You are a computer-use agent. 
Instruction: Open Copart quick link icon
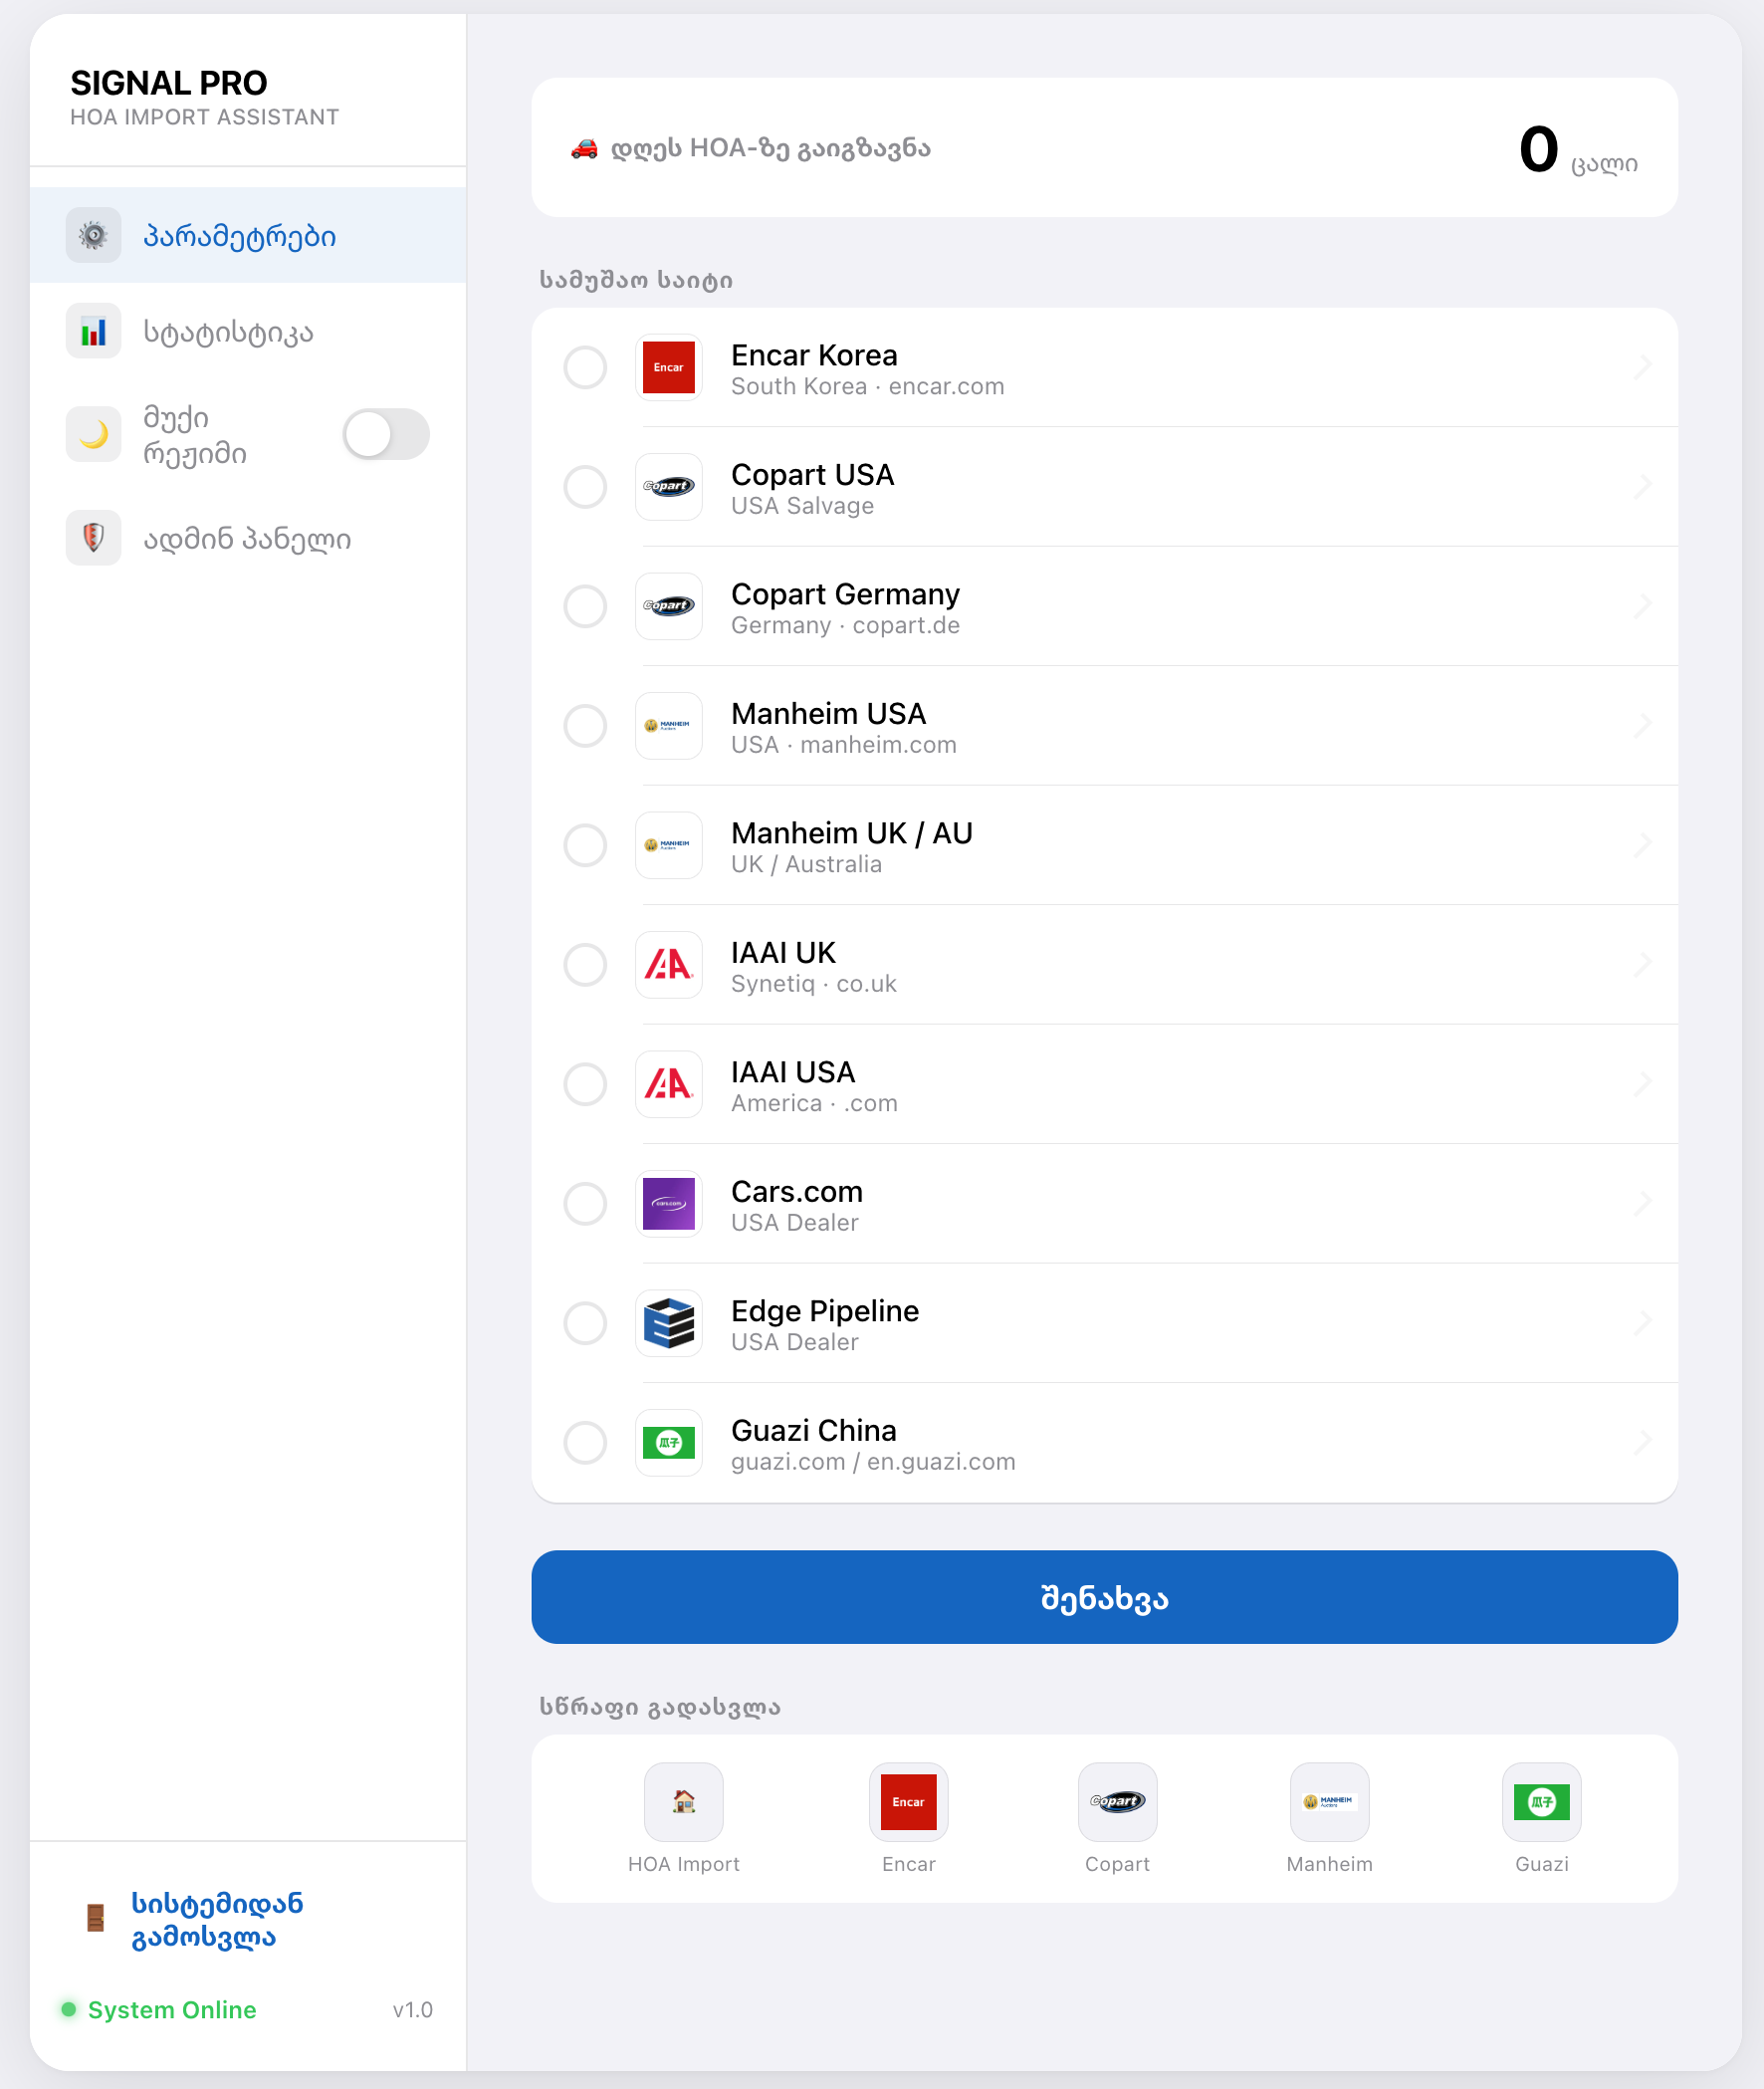coord(1118,1802)
